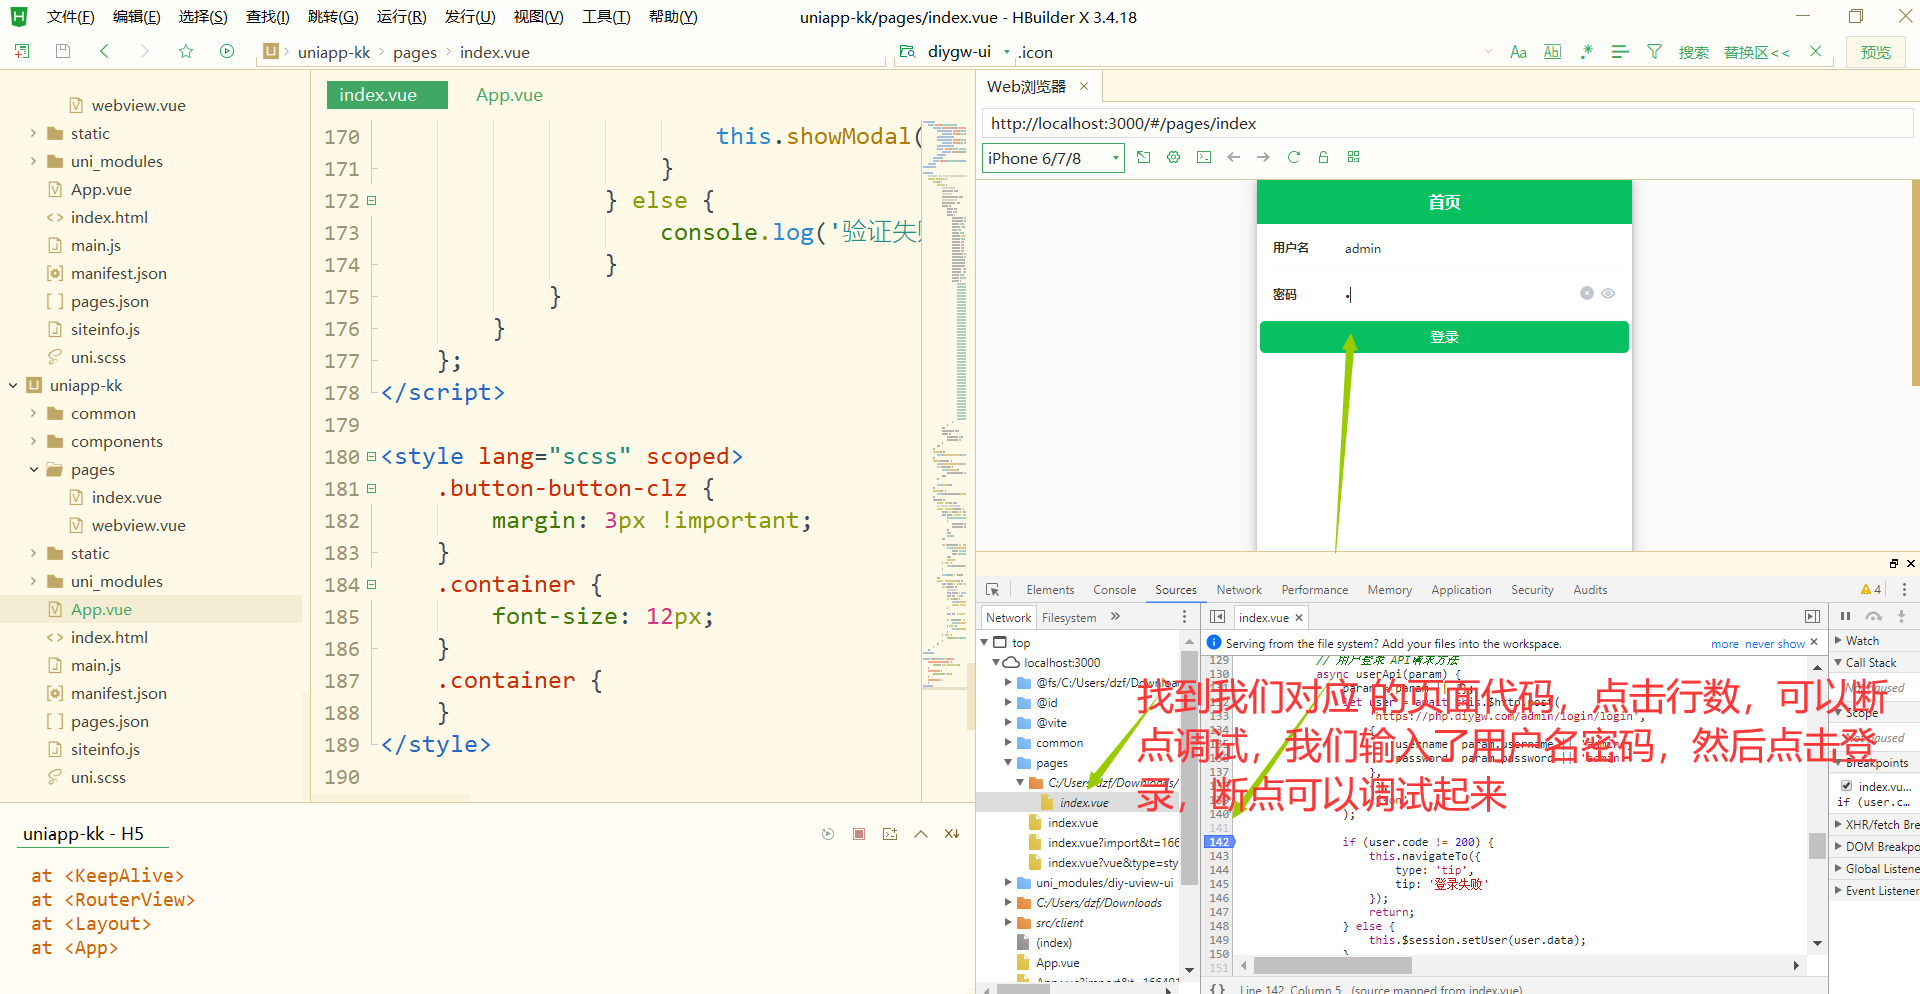This screenshot has width=1920, height=994.
Task: Show more navigator tabs chevron
Action: (x=1115, y=617)
